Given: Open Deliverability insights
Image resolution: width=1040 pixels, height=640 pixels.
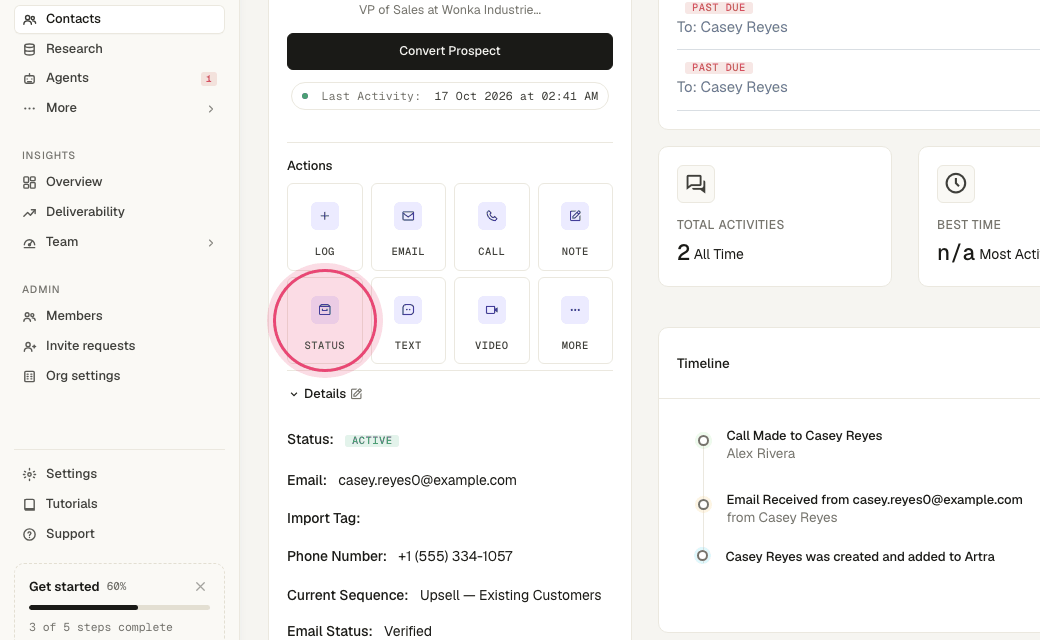Looking at the screenshot, I should (x=119, y=212).
